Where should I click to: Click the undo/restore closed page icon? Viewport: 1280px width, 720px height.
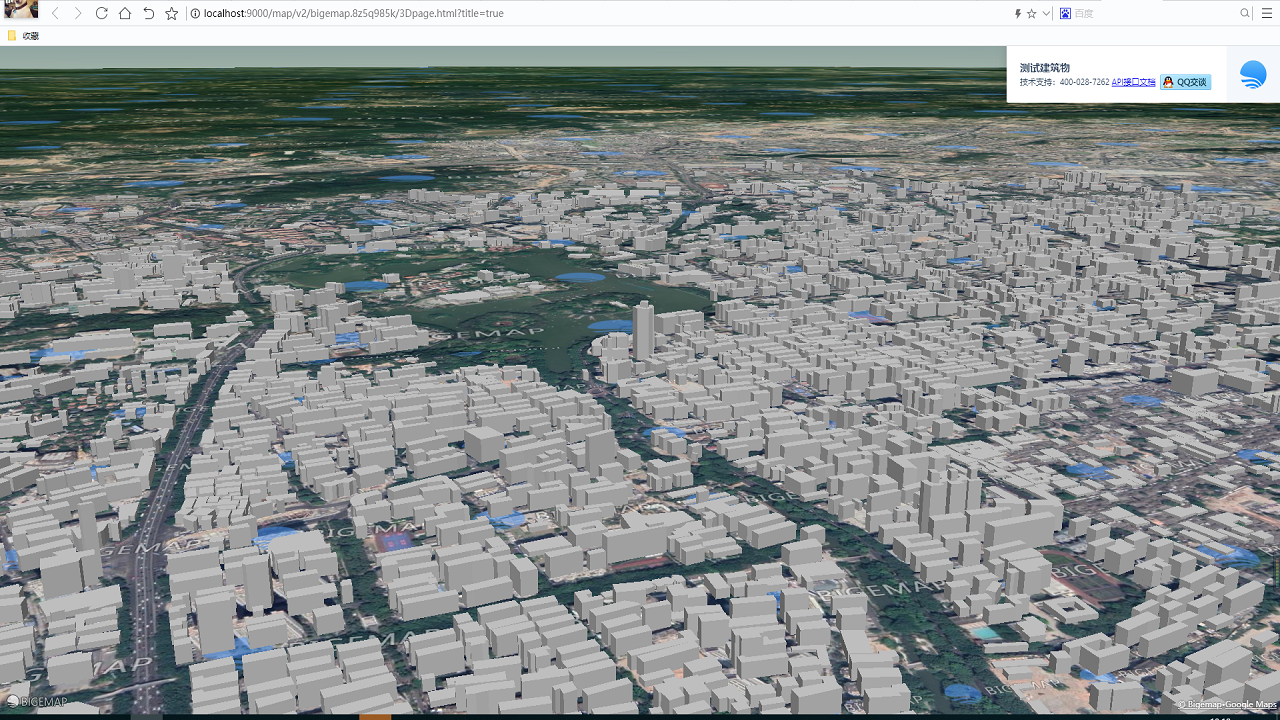click(148, 14)
